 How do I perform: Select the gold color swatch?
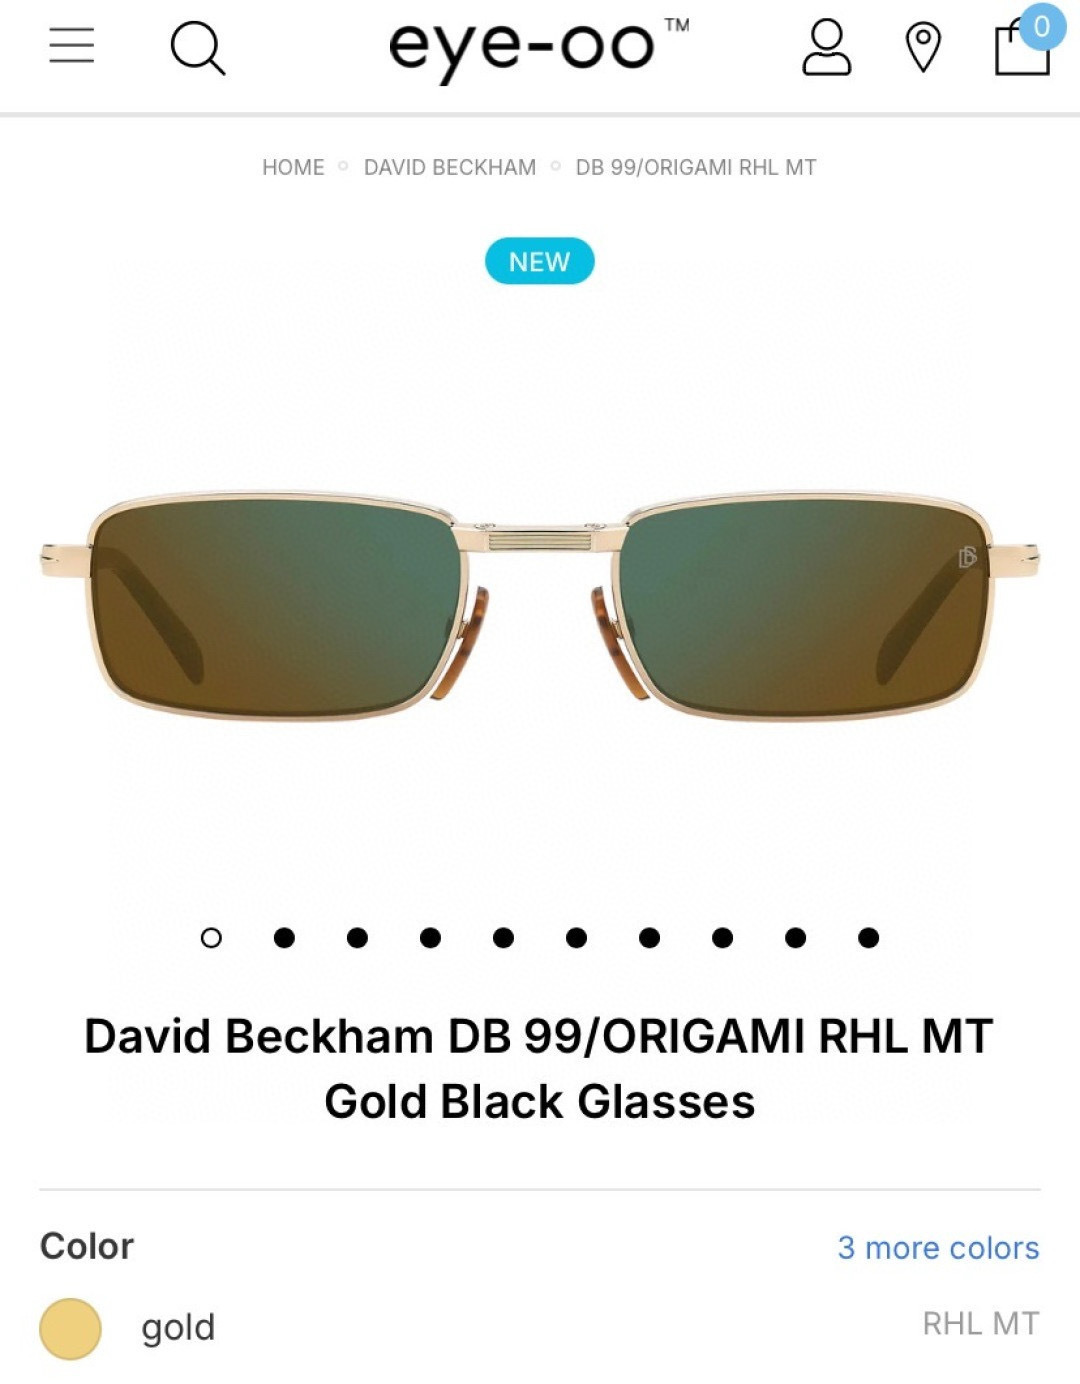[70, 1329]
